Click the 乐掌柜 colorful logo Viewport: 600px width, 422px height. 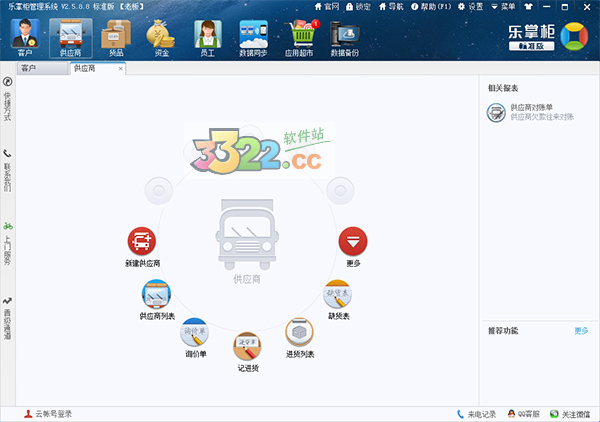574,37
